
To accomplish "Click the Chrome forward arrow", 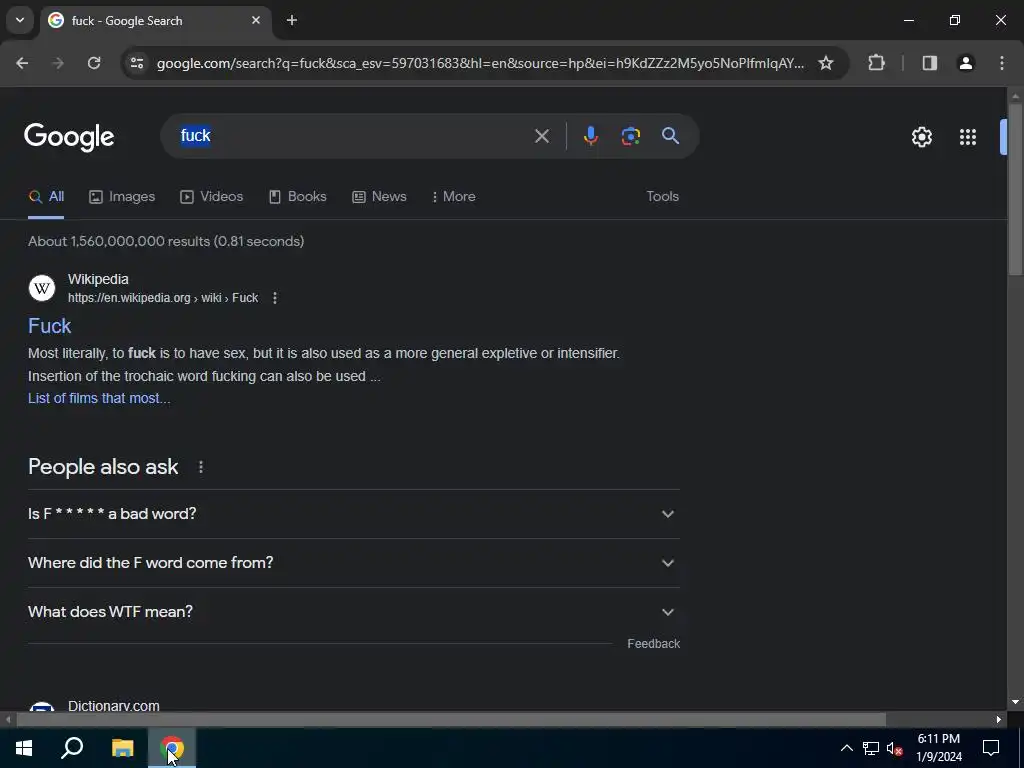I will tap(58, 63).
